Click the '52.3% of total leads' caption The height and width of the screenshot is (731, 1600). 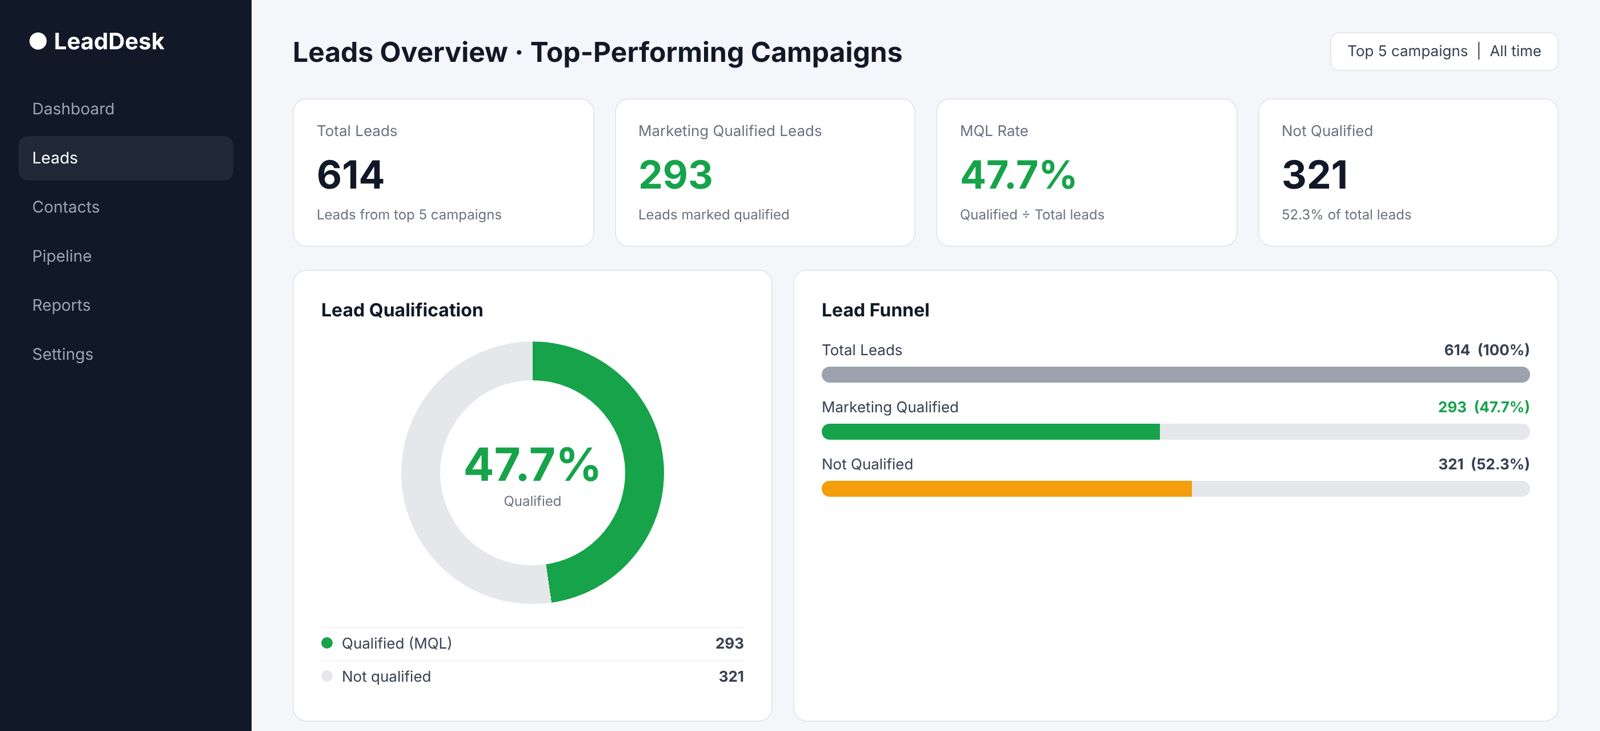coord(1346,215)
